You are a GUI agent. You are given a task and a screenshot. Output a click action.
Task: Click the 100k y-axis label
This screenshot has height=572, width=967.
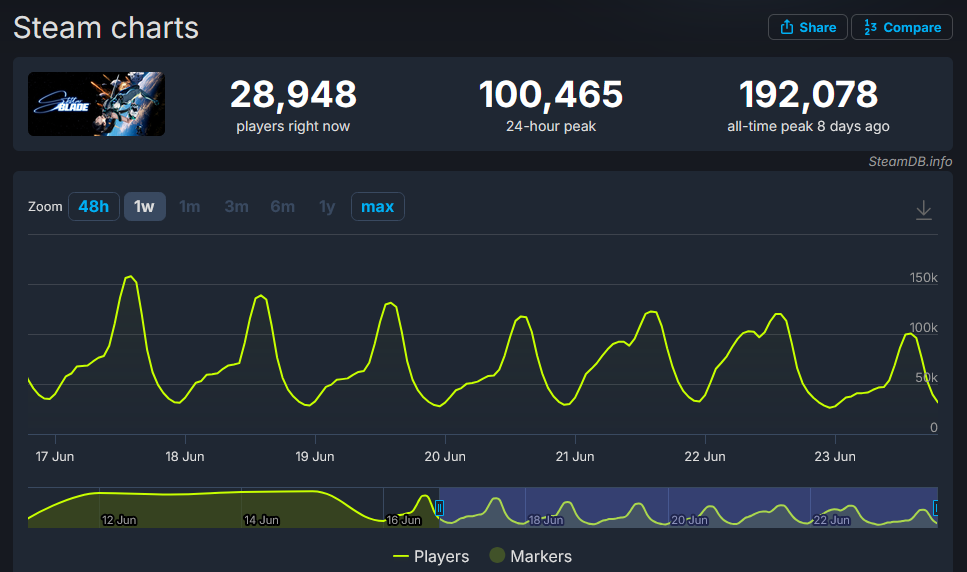pyautogui.click(x=923, y=327)
